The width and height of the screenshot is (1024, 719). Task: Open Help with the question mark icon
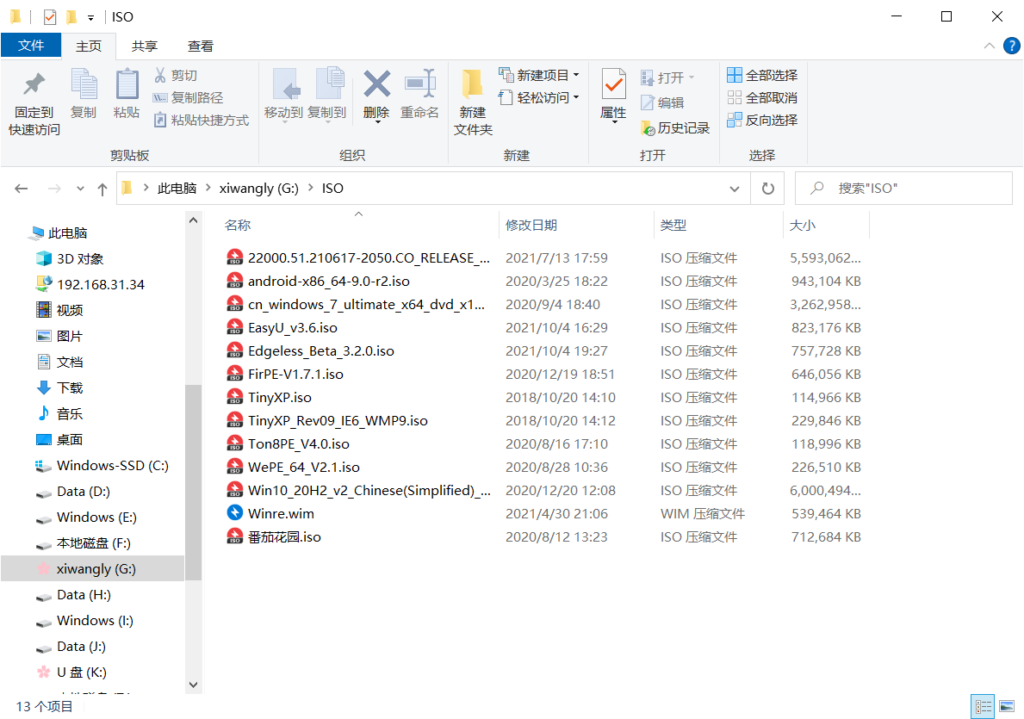(x=1012, y=46)
